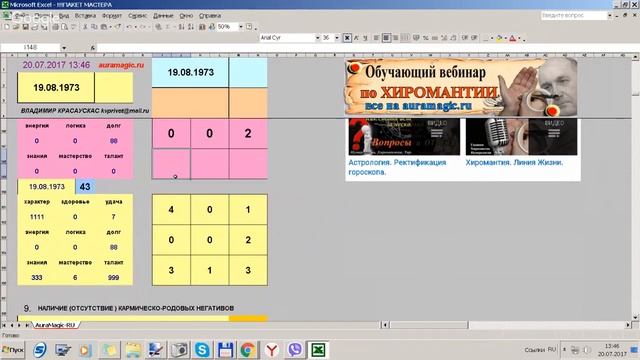This screenshot has height=360, width=640.
Task: Open the font size dropdown
Action: [337, 38]
